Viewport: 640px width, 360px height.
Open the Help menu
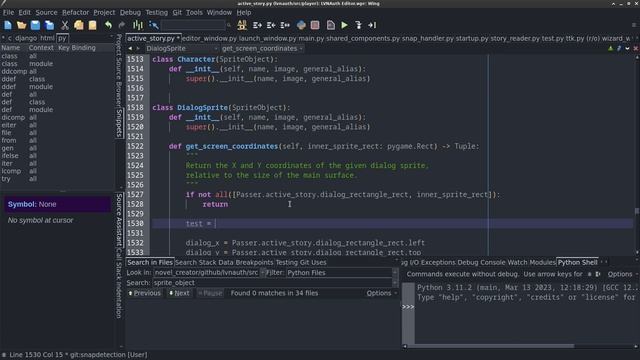(x=244, y=13)
